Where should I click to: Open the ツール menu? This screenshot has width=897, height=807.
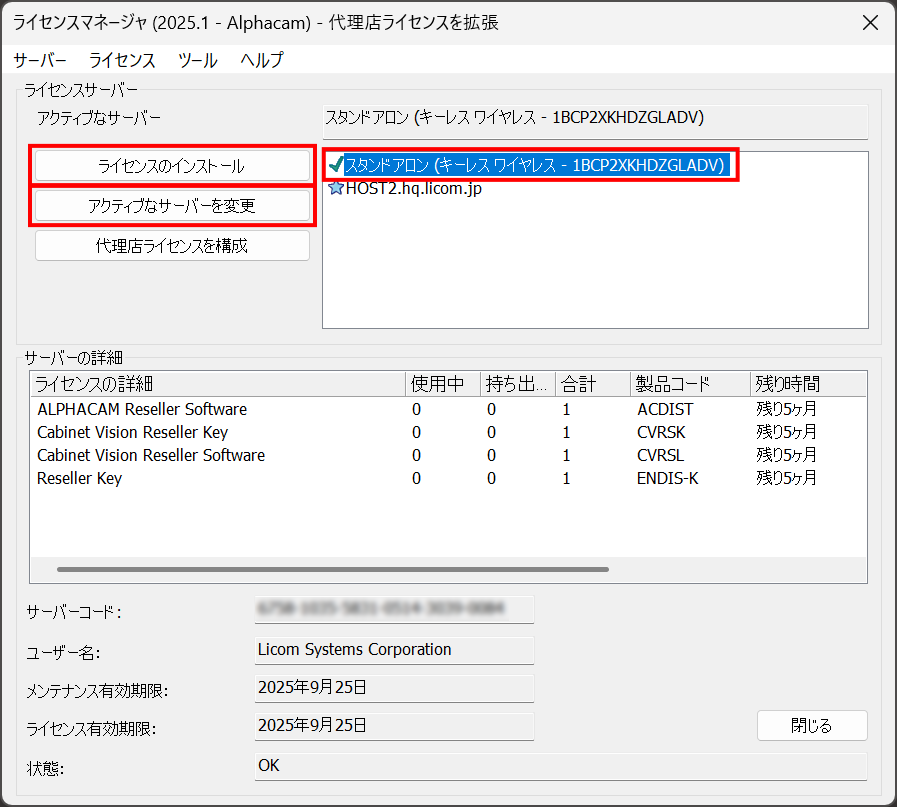pyautogui.click(x=197, y=60)
